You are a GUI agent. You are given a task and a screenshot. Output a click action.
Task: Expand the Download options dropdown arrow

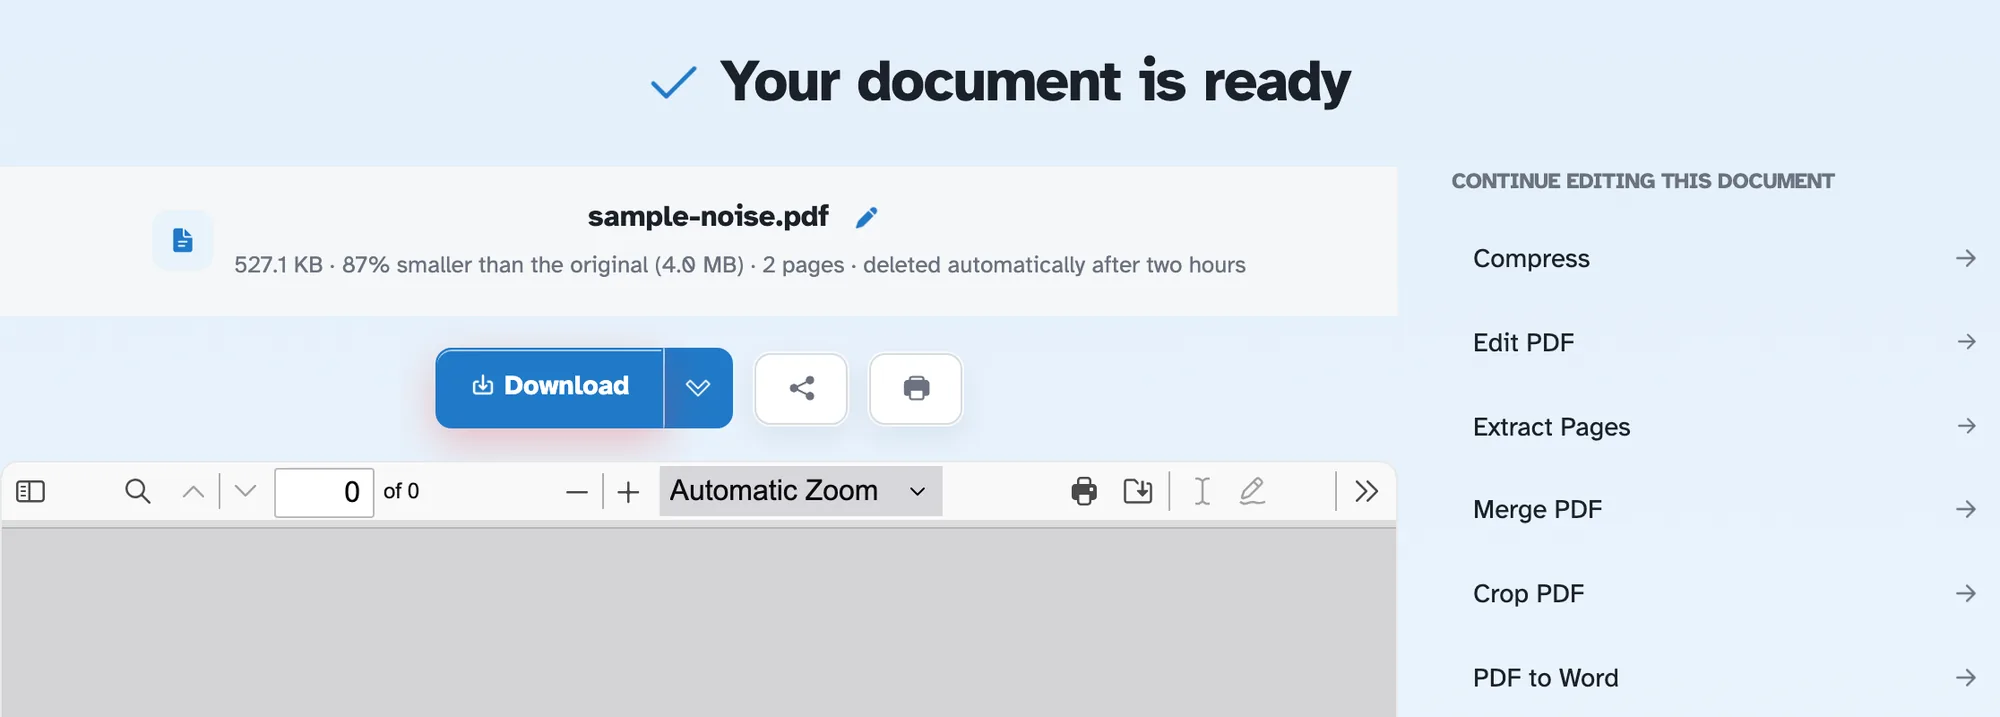point(698,387)
